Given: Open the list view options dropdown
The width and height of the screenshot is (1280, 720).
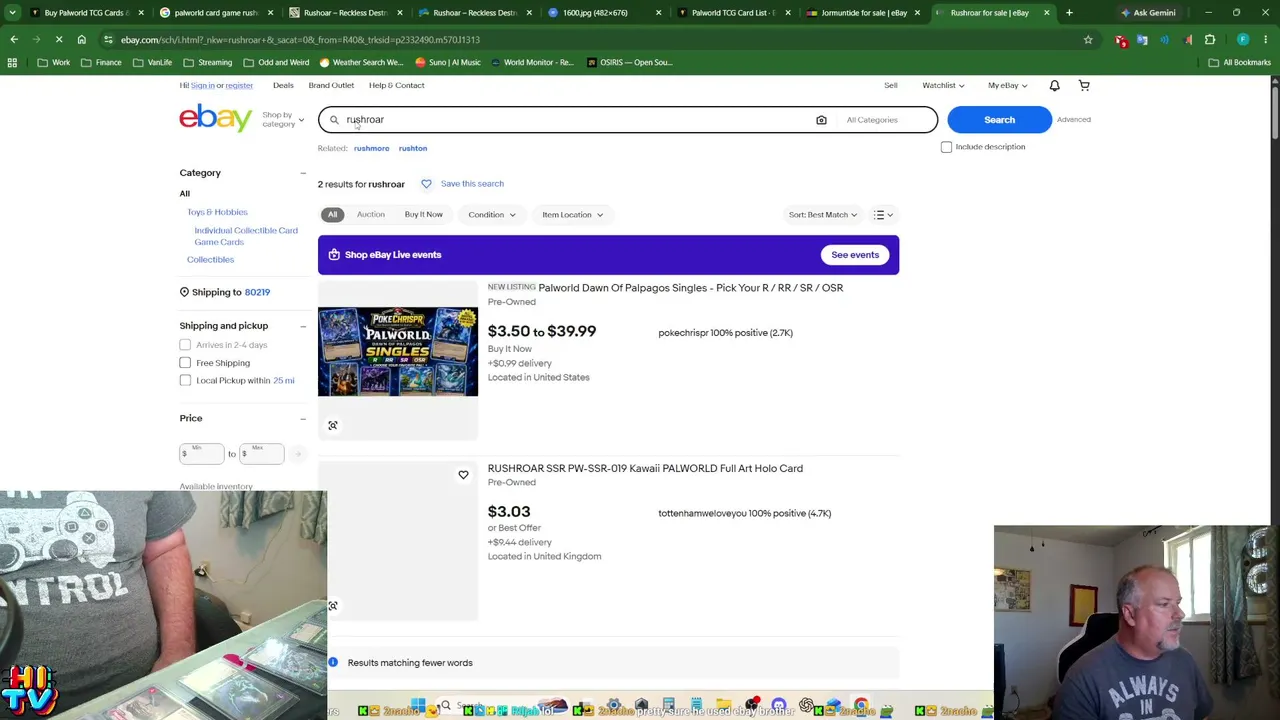Looking at the screenshot, I should [x=883, y=215].
